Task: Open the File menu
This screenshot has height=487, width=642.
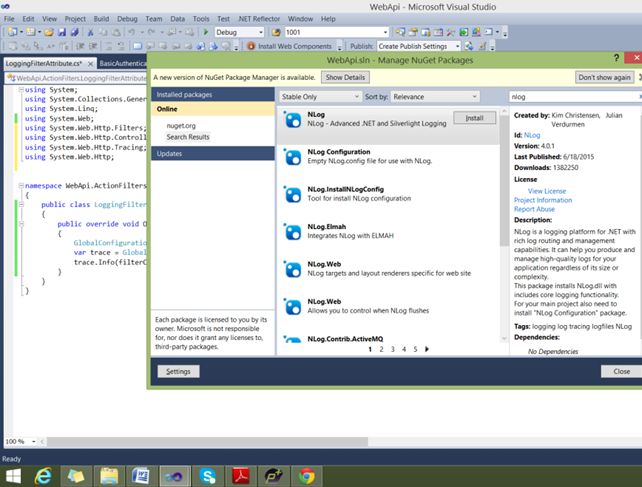Action: tap(9, 19)
